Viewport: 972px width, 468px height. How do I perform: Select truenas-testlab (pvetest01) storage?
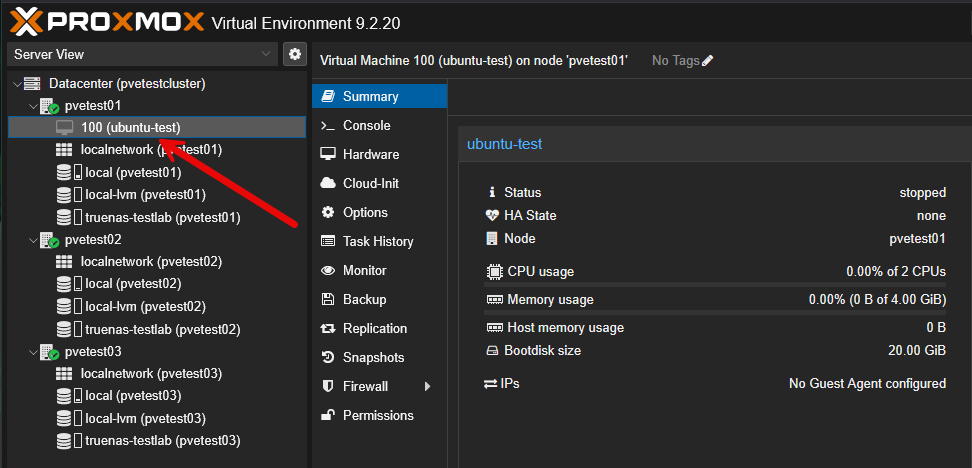tap(163, 218)
